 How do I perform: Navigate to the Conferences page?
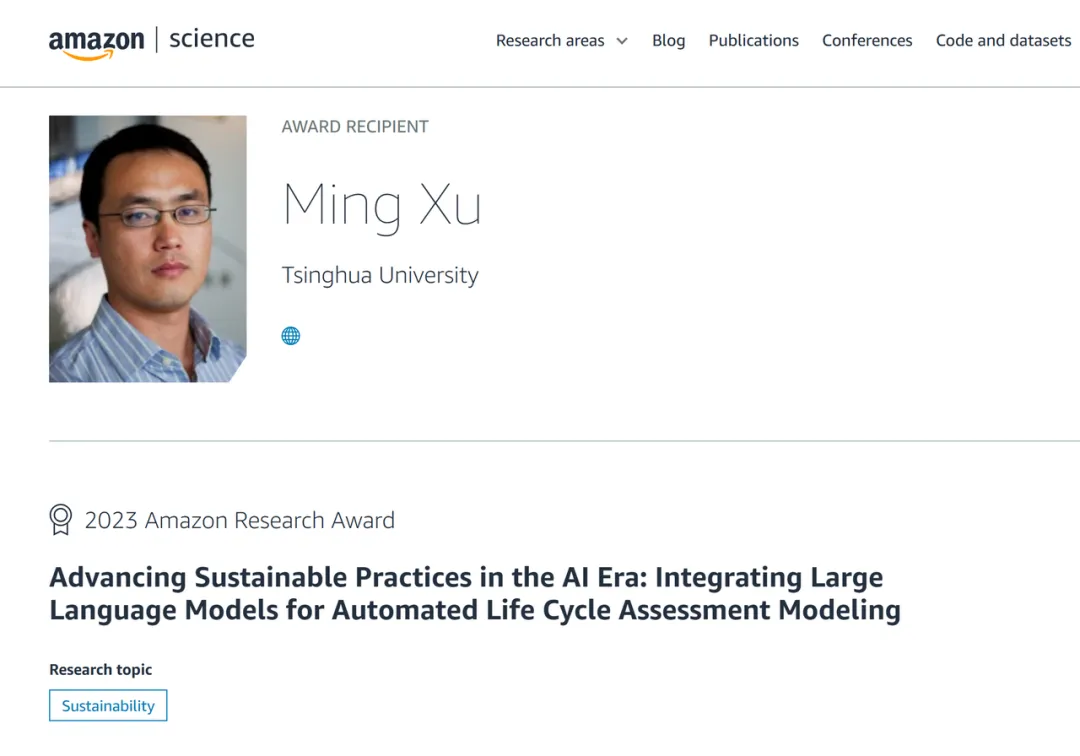tap(867, 41)
